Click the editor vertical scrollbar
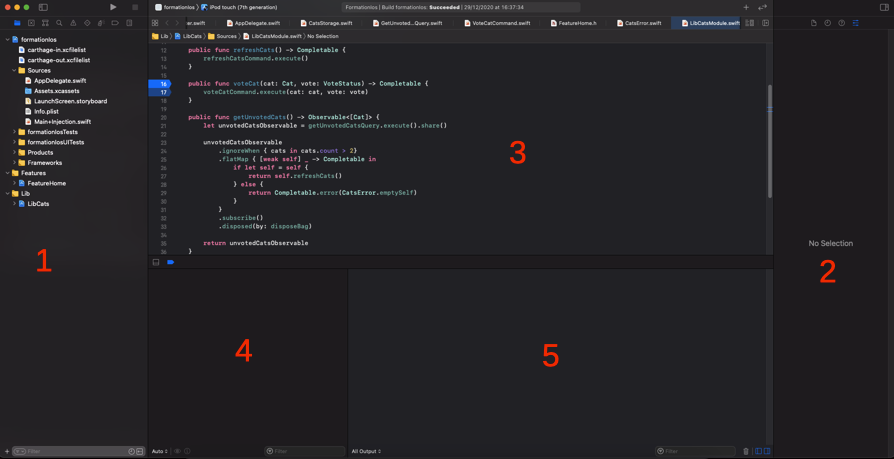Viewport: 894px width, 459px height. pos(770,141)
